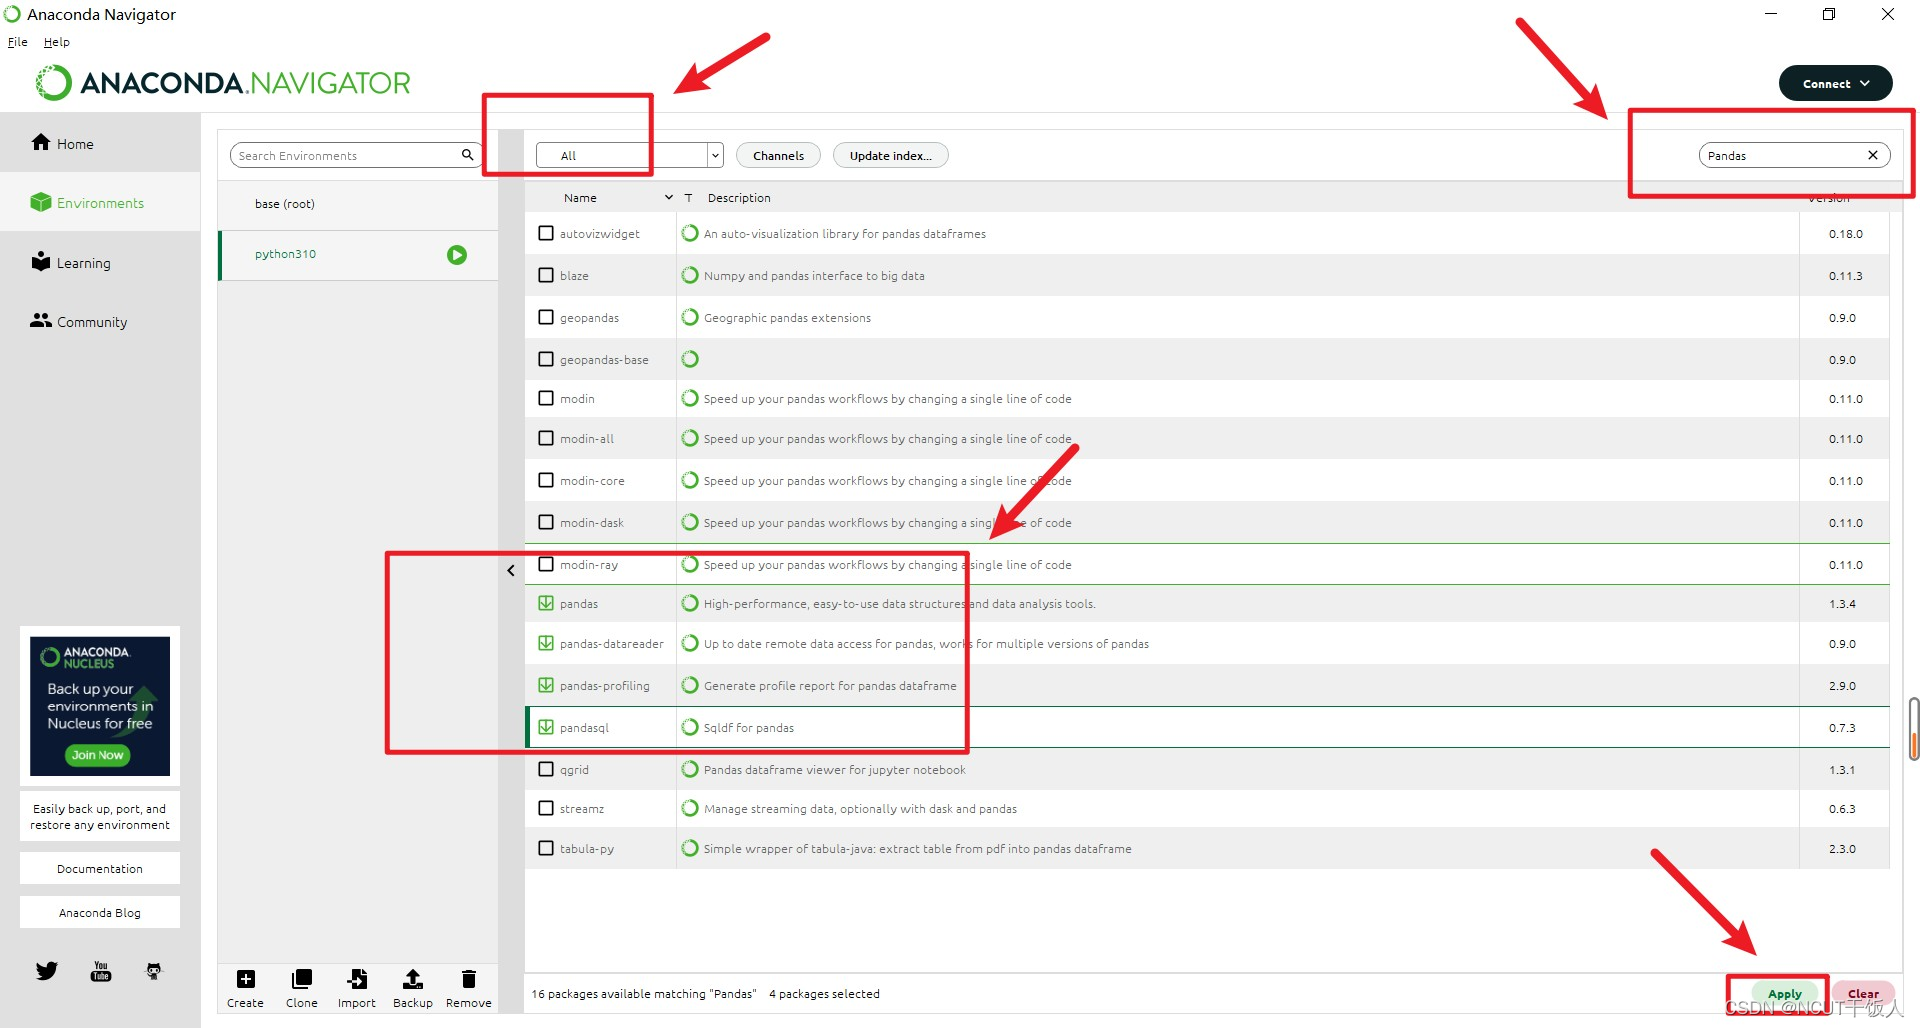Open the Anaconda Blog link
1920x1028 pixels.
tap(100, 912)
